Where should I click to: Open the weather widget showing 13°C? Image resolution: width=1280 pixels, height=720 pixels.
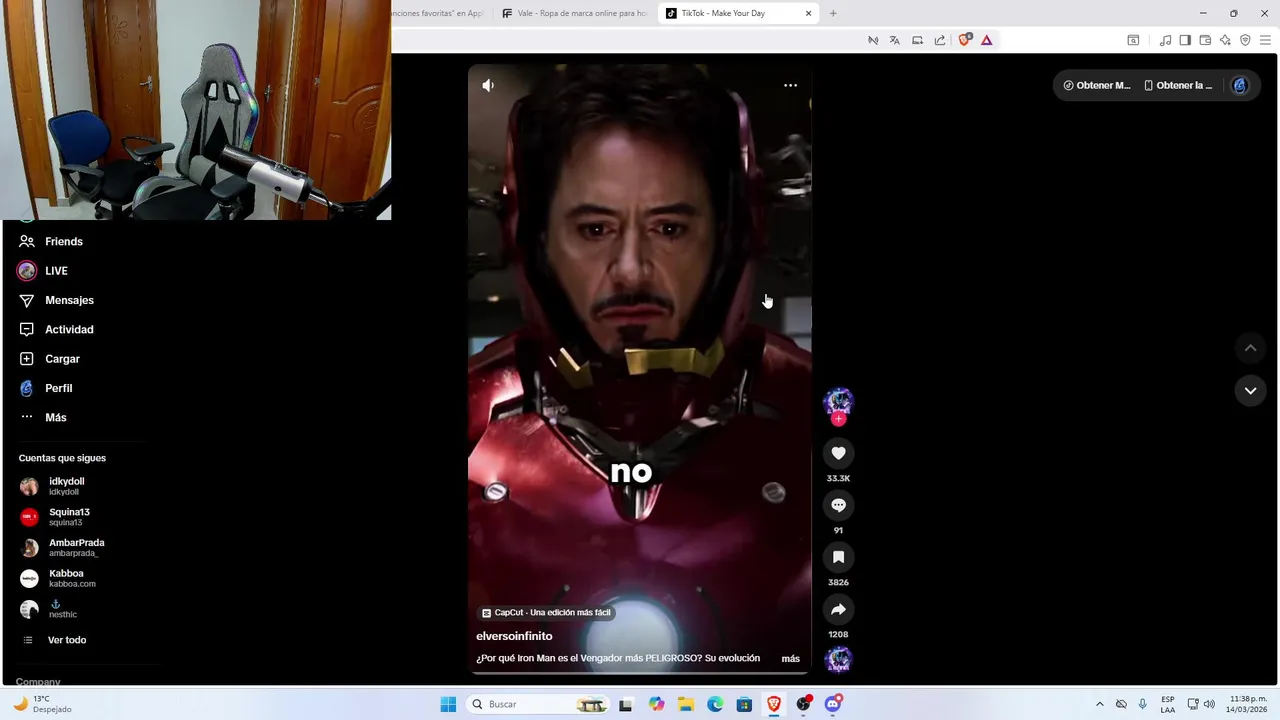(x=42, y=704)
